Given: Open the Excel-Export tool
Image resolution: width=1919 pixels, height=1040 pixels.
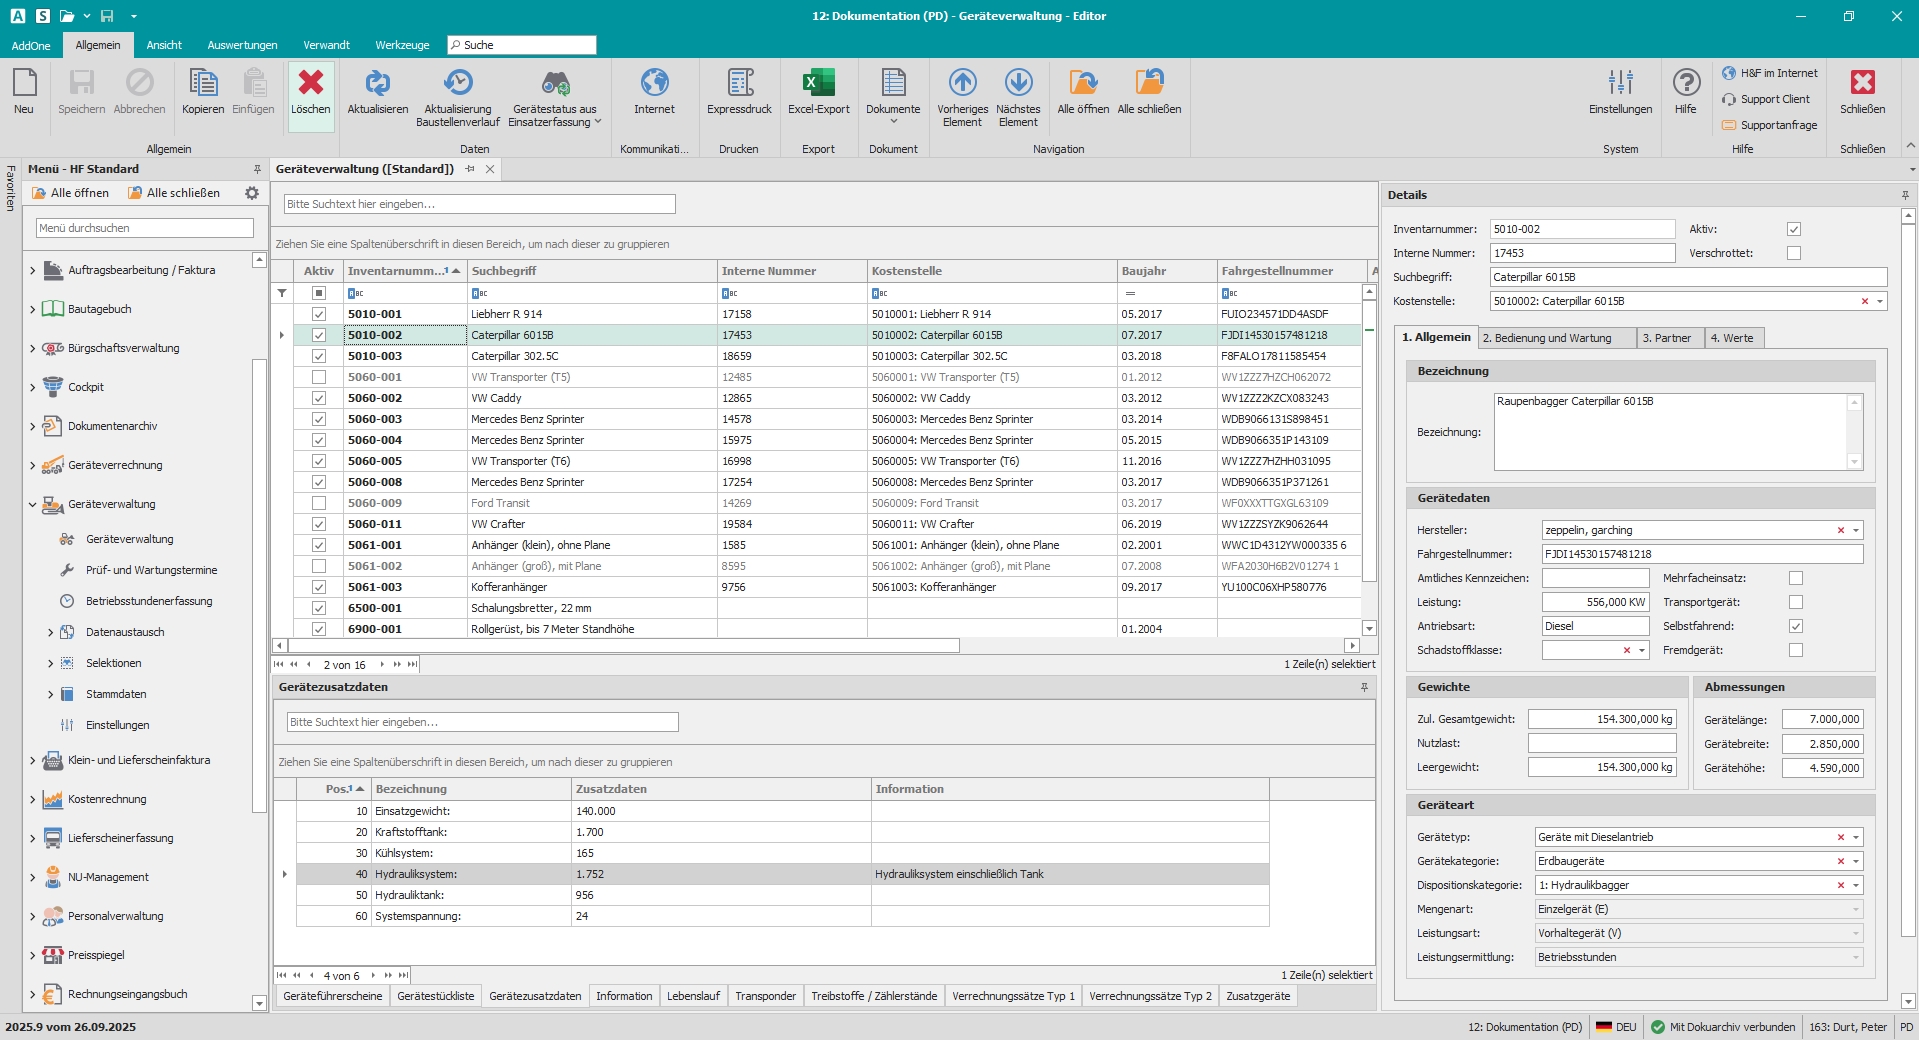Looking at the screenshot, I should point(818,84).
